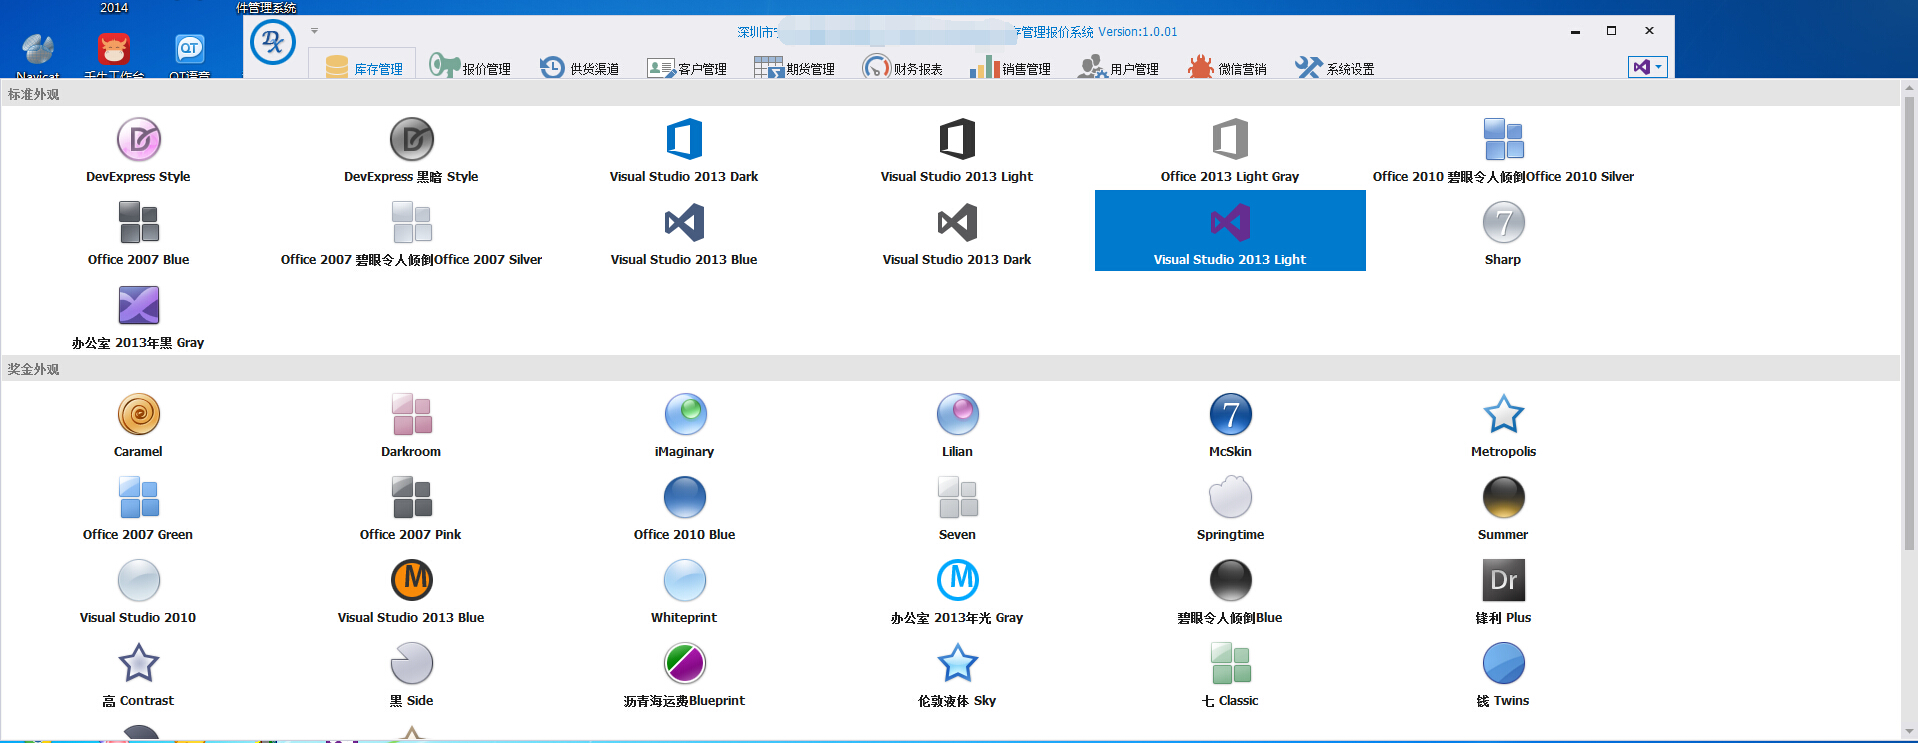Select the Office 2007 Blue skin
Viewport: 1918px width, 743px height.
pos(138,232)
